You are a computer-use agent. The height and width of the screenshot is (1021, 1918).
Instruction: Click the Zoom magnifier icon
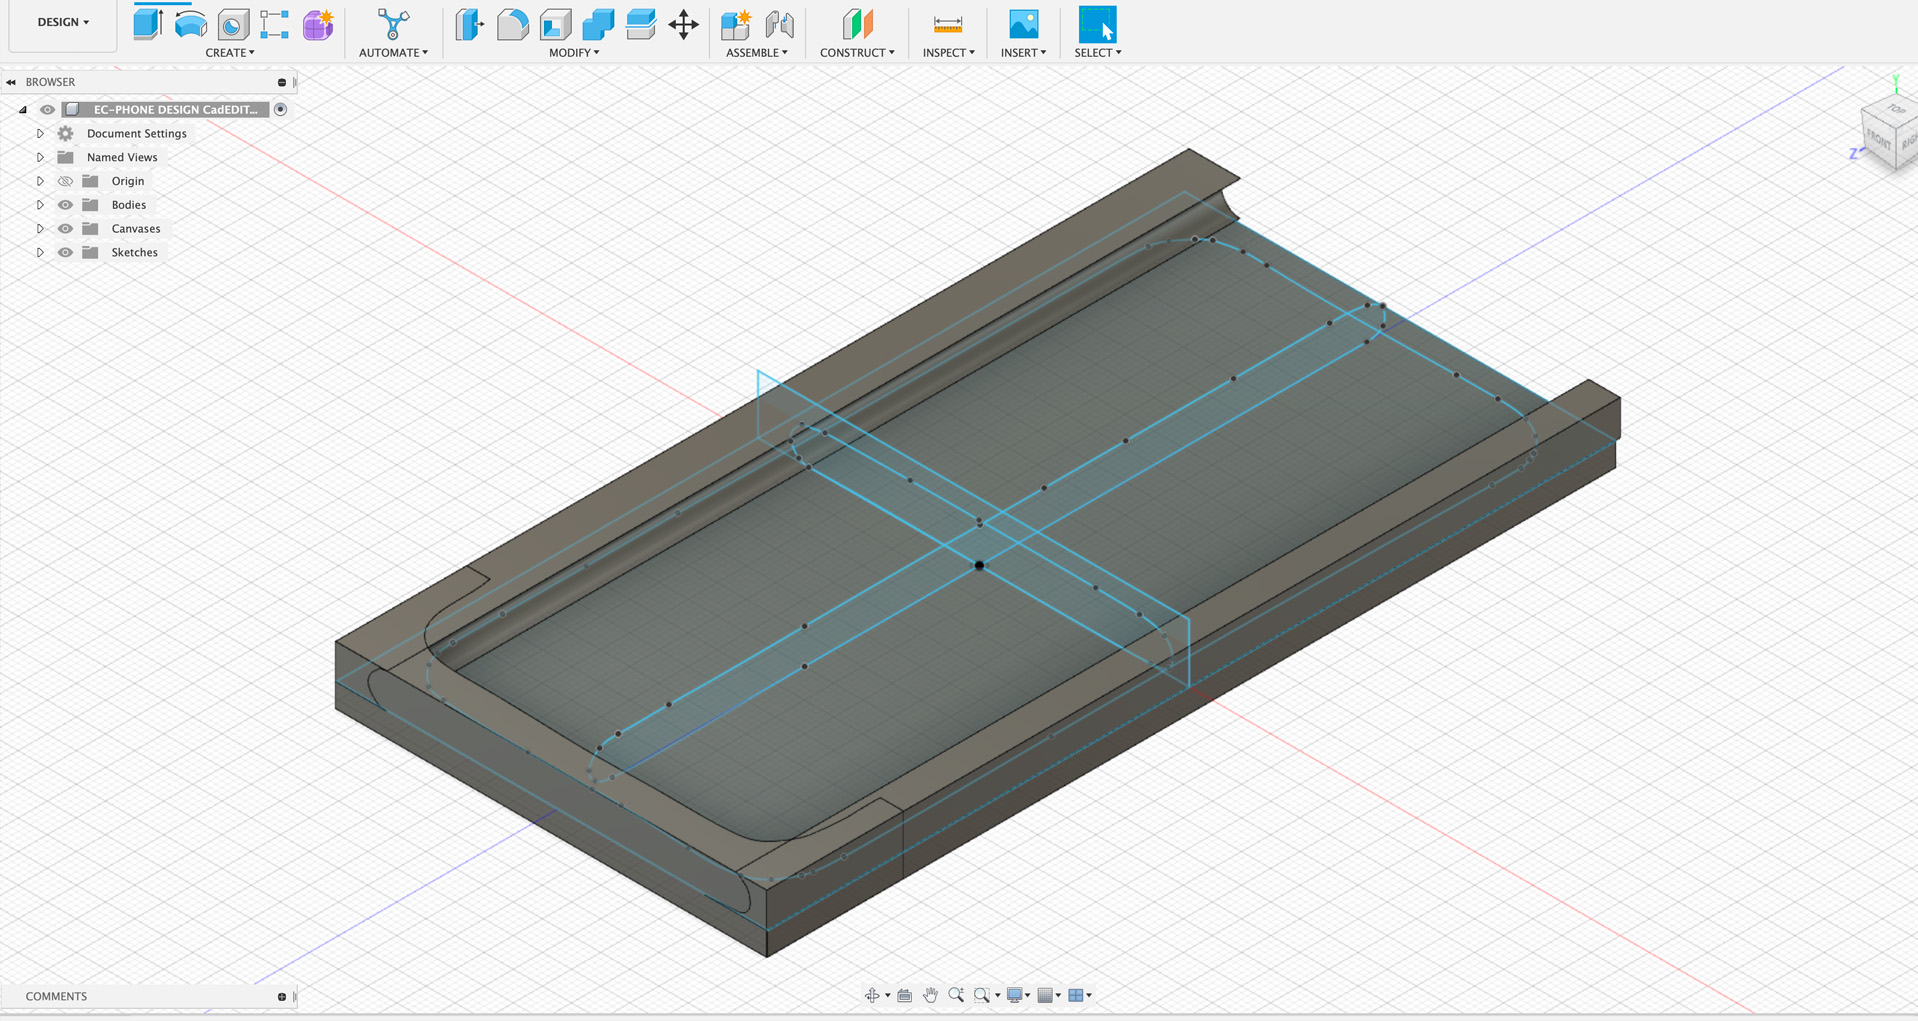pos(956,995)
